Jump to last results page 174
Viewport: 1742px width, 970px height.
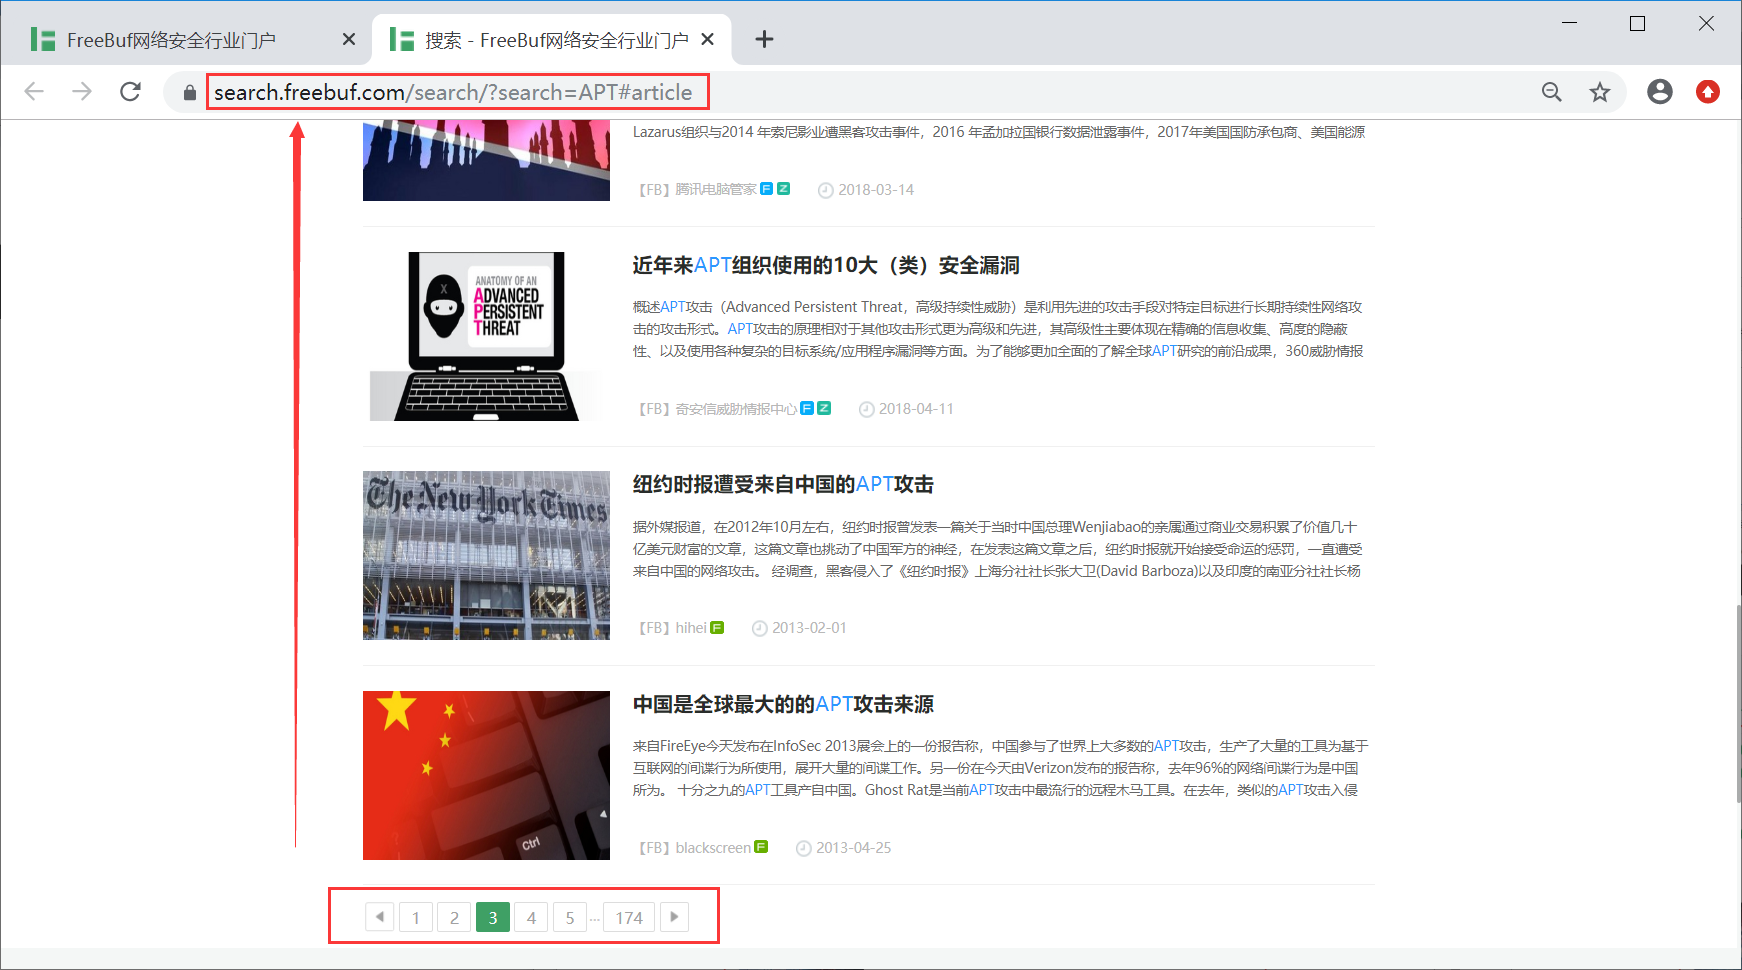629,917
